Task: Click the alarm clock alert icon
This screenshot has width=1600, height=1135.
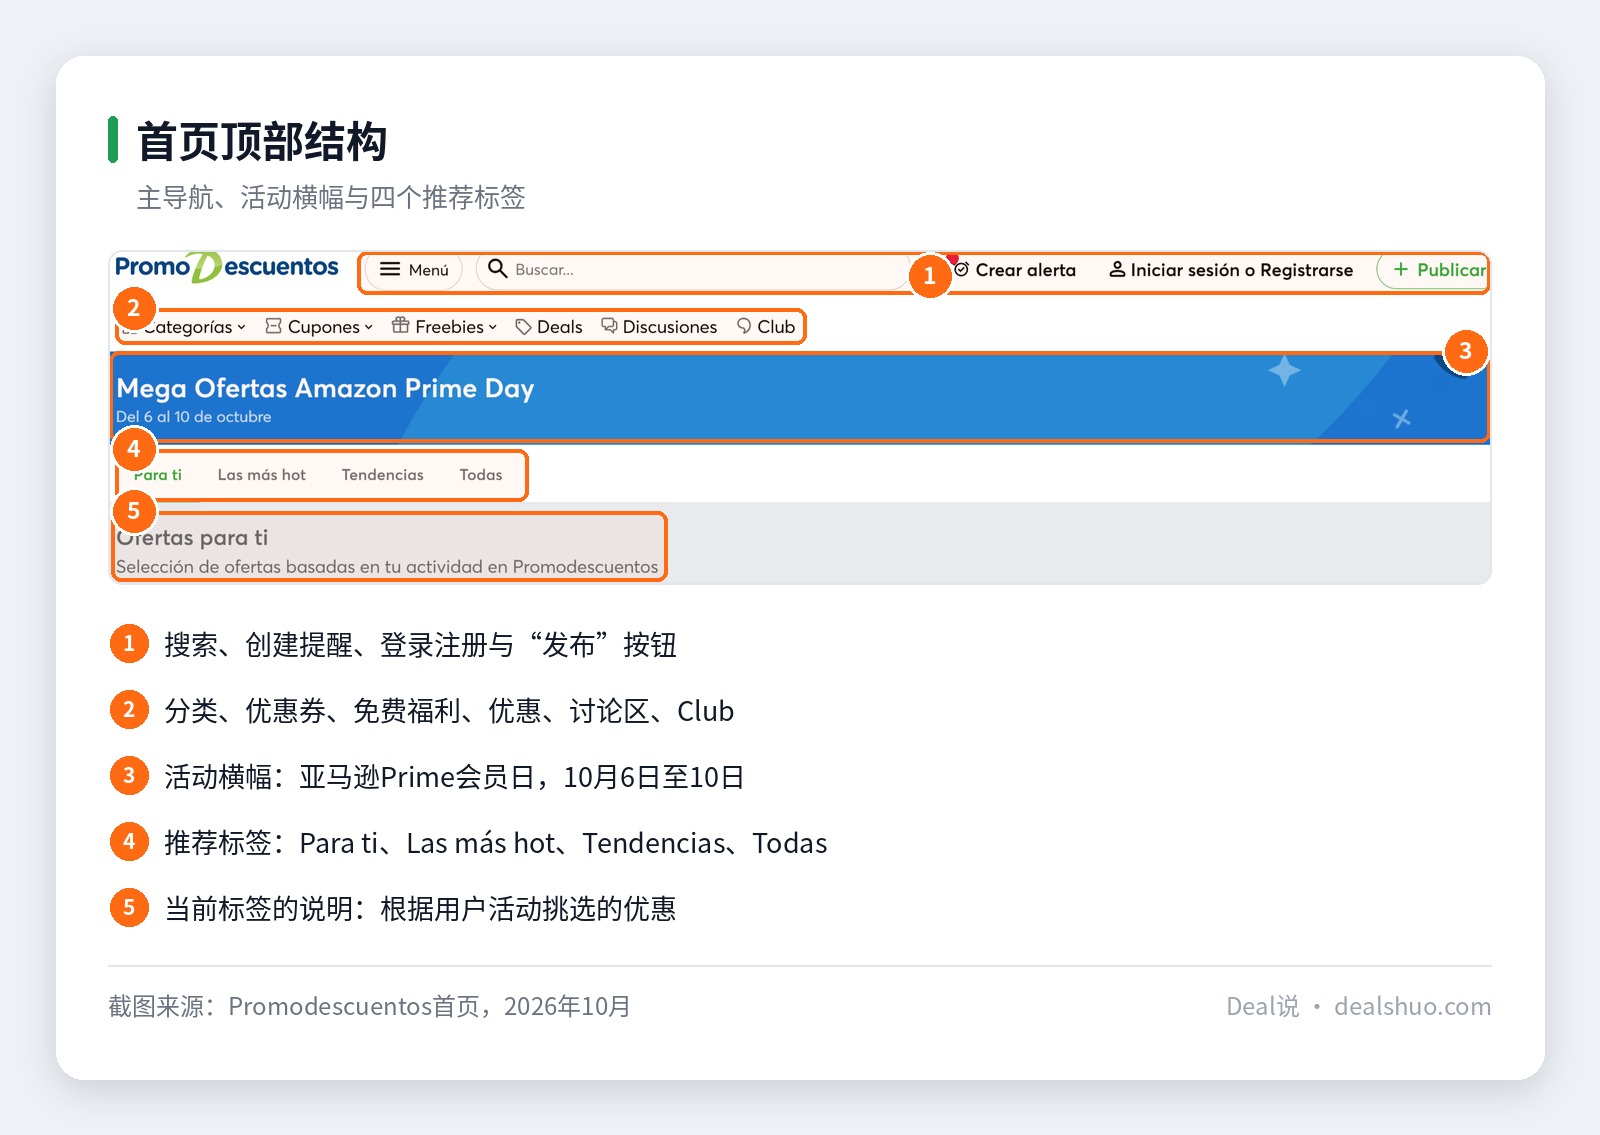Action: click(961, 269)
